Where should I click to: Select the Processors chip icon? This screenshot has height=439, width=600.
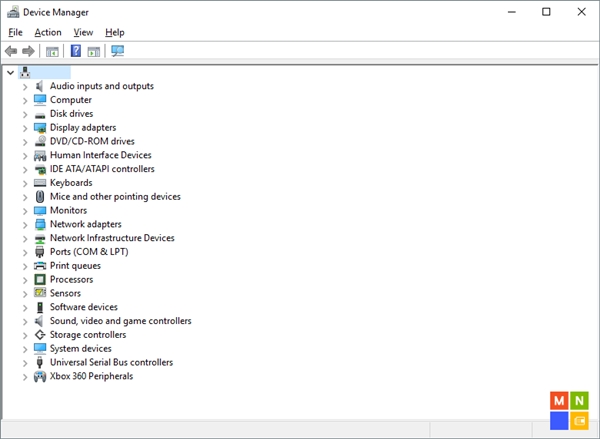tap(40, 280)
